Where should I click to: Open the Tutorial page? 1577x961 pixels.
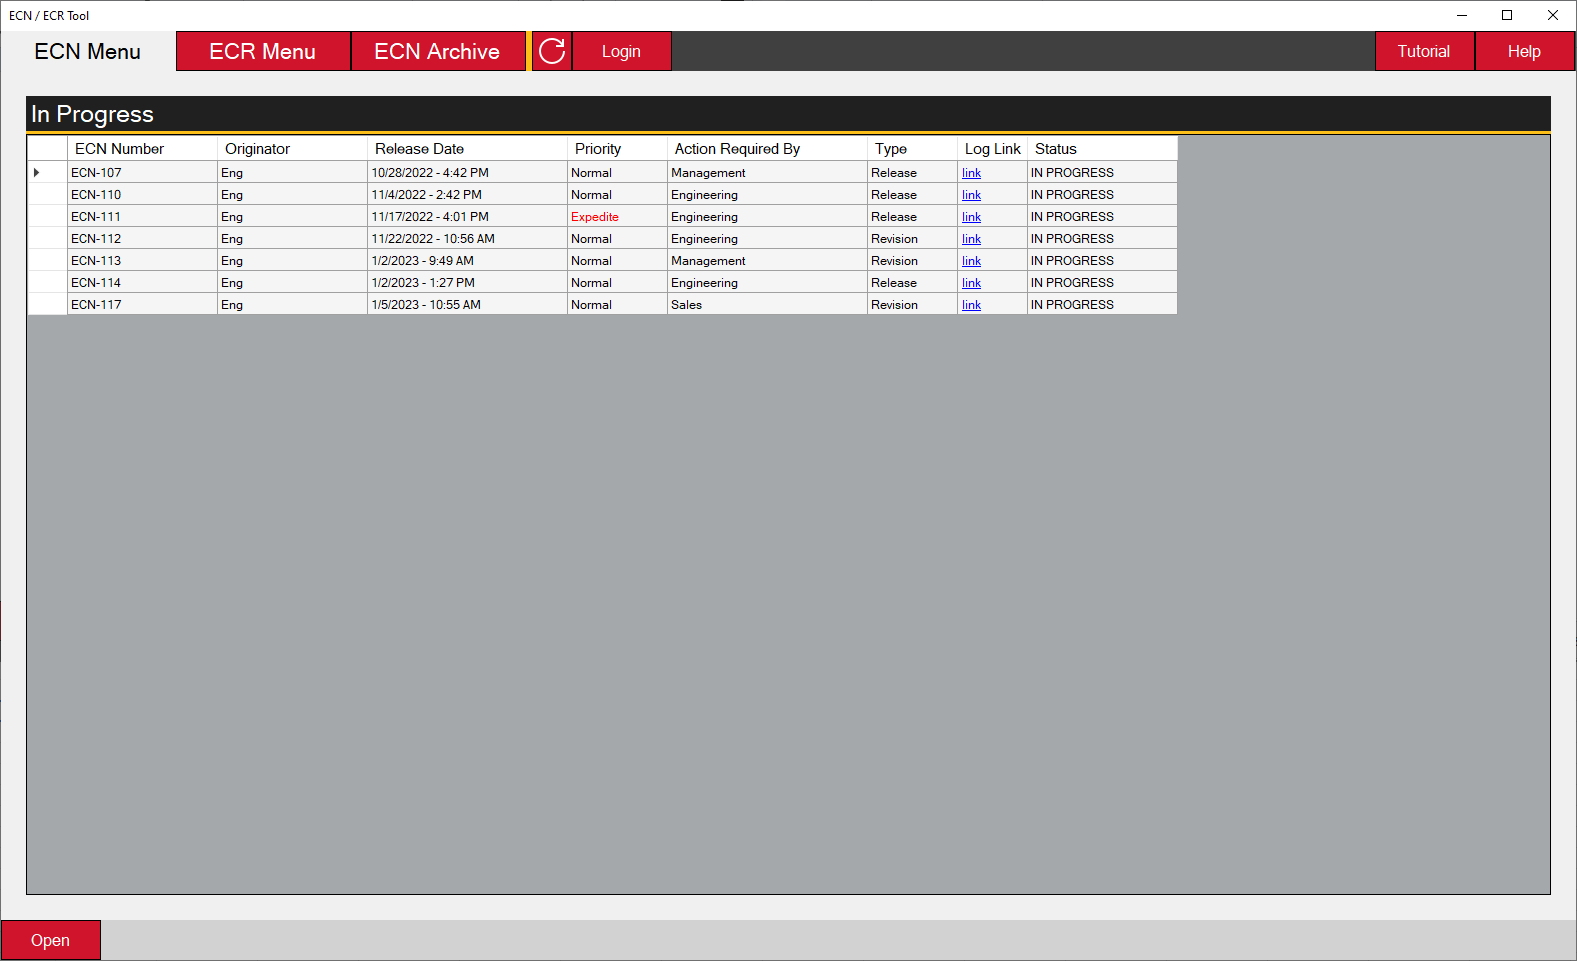click(1423, 51)
